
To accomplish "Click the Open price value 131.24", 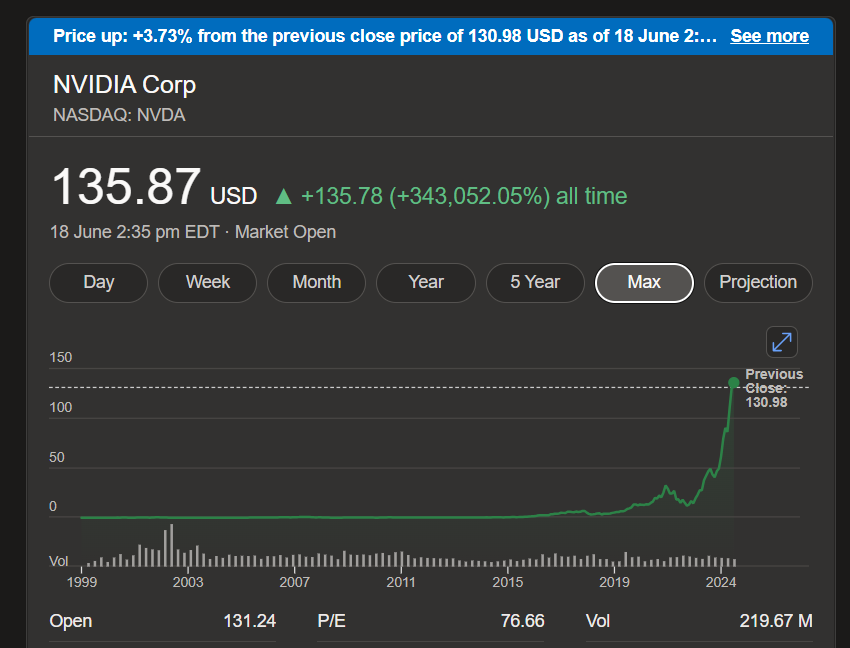I will click(249, 621).
